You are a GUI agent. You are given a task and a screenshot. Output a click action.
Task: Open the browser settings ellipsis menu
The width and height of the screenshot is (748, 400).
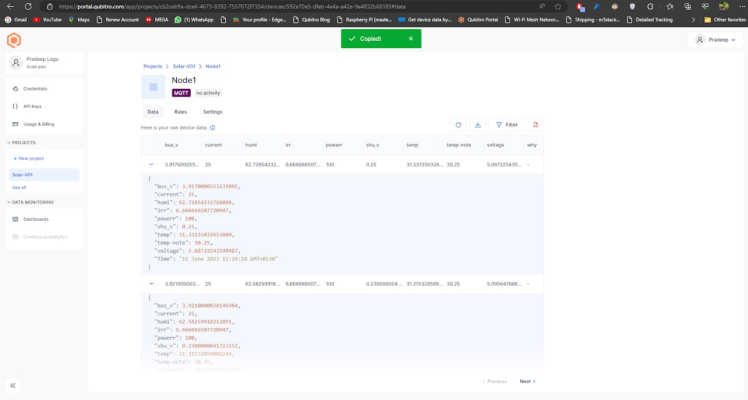pos(741,7)
